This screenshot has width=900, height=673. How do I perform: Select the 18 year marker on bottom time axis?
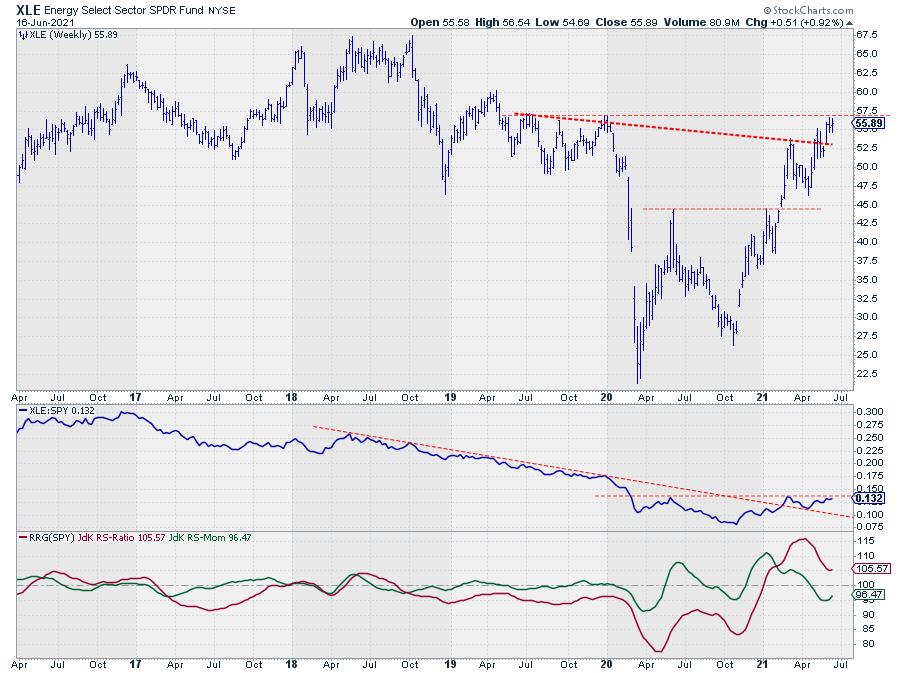[x=293, y=663]
